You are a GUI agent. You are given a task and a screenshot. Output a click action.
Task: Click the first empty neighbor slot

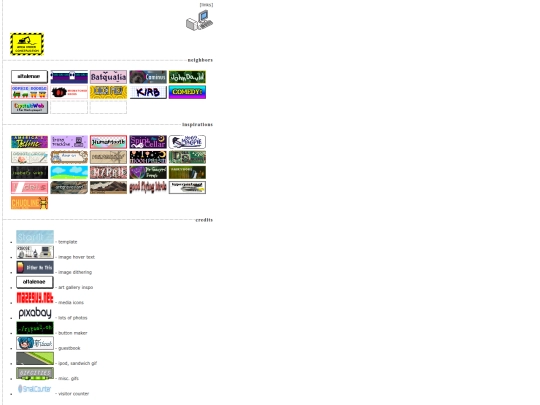[x=69, y=107]
